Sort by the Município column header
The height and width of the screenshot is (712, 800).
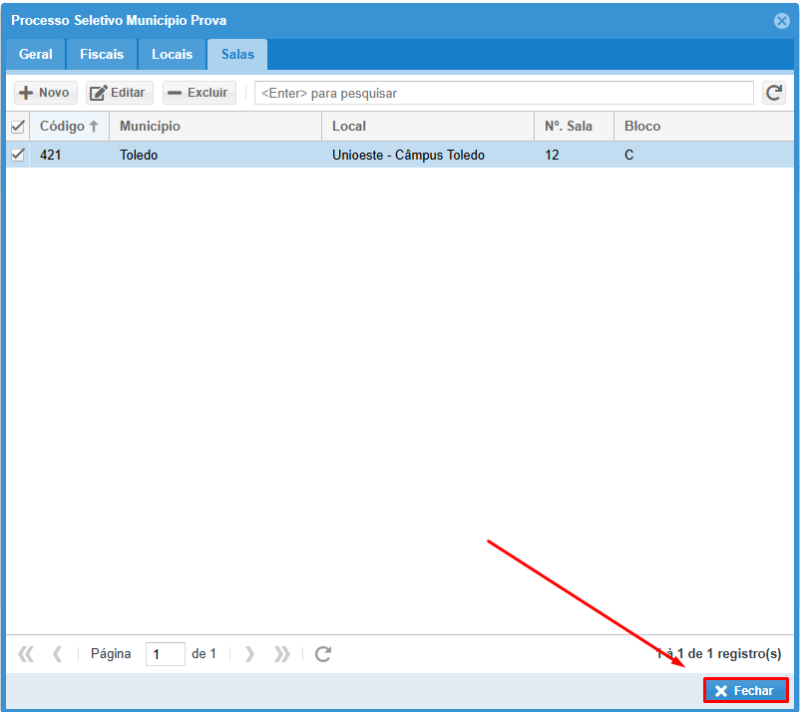click(150, 127)
